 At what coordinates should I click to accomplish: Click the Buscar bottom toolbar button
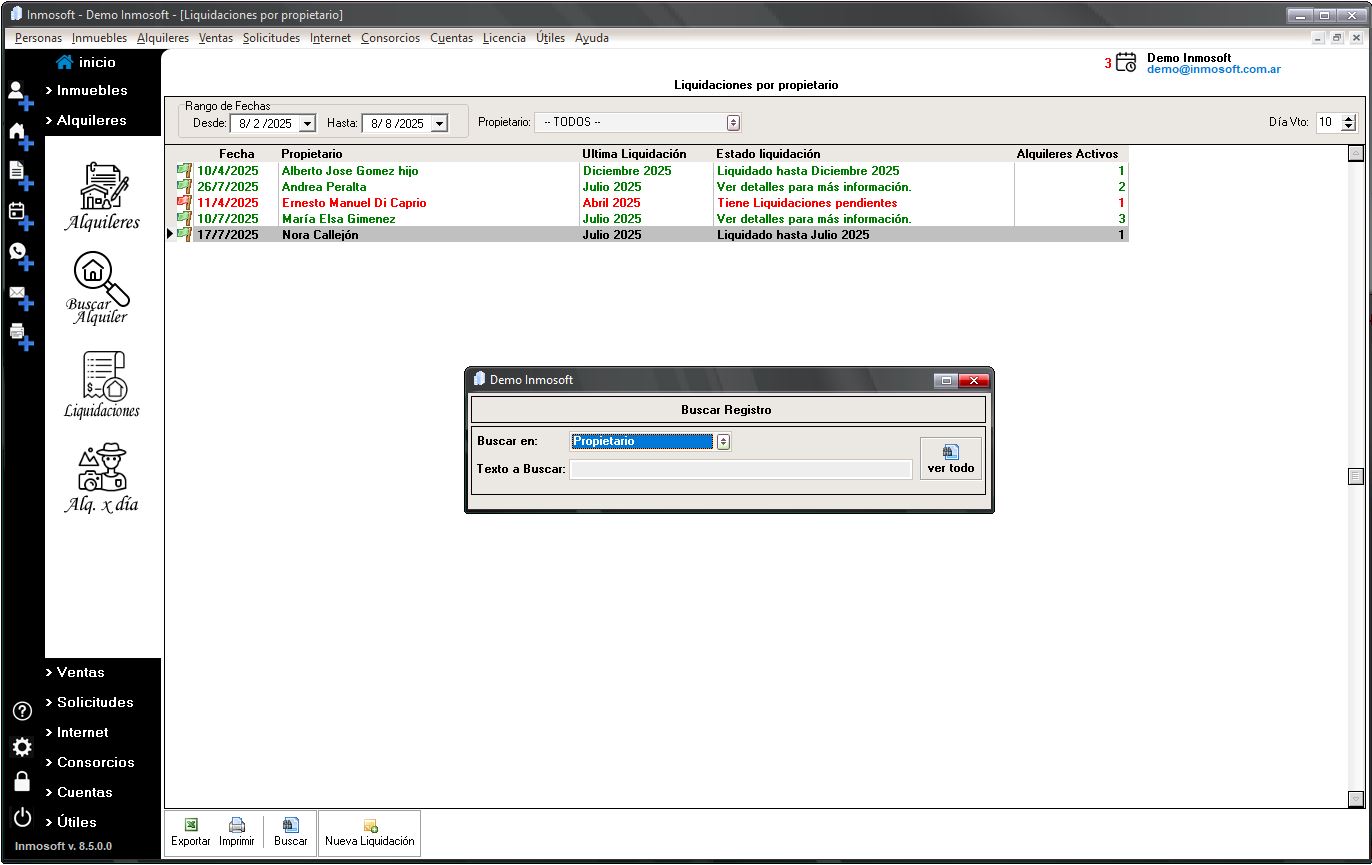(291, 832)
